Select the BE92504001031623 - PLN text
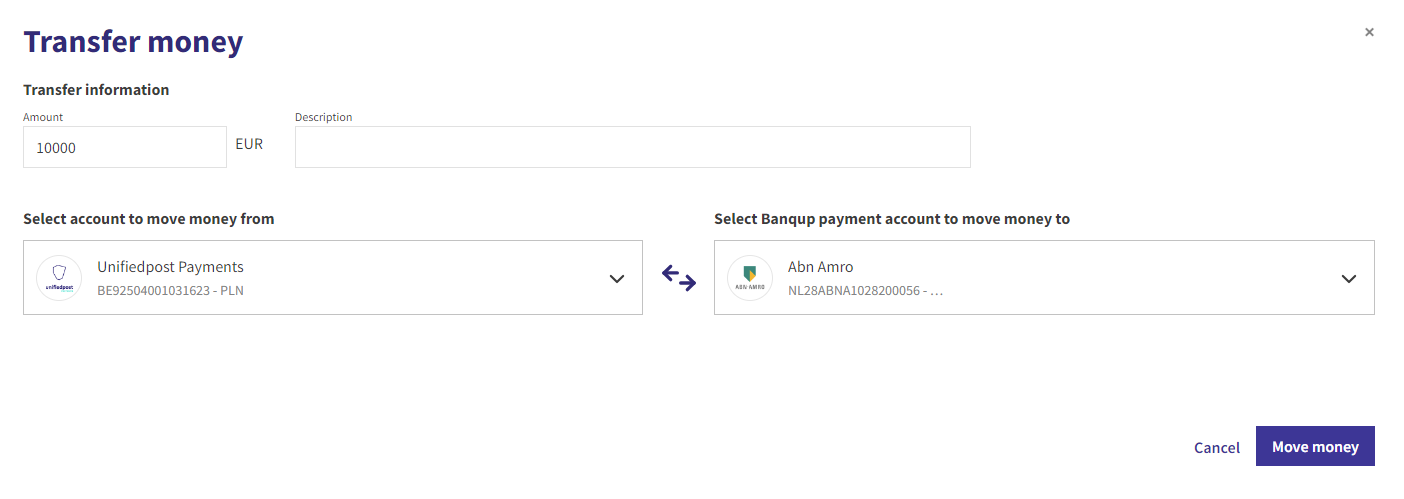Viewport: 1404px width, 499px height. point(170,291)
